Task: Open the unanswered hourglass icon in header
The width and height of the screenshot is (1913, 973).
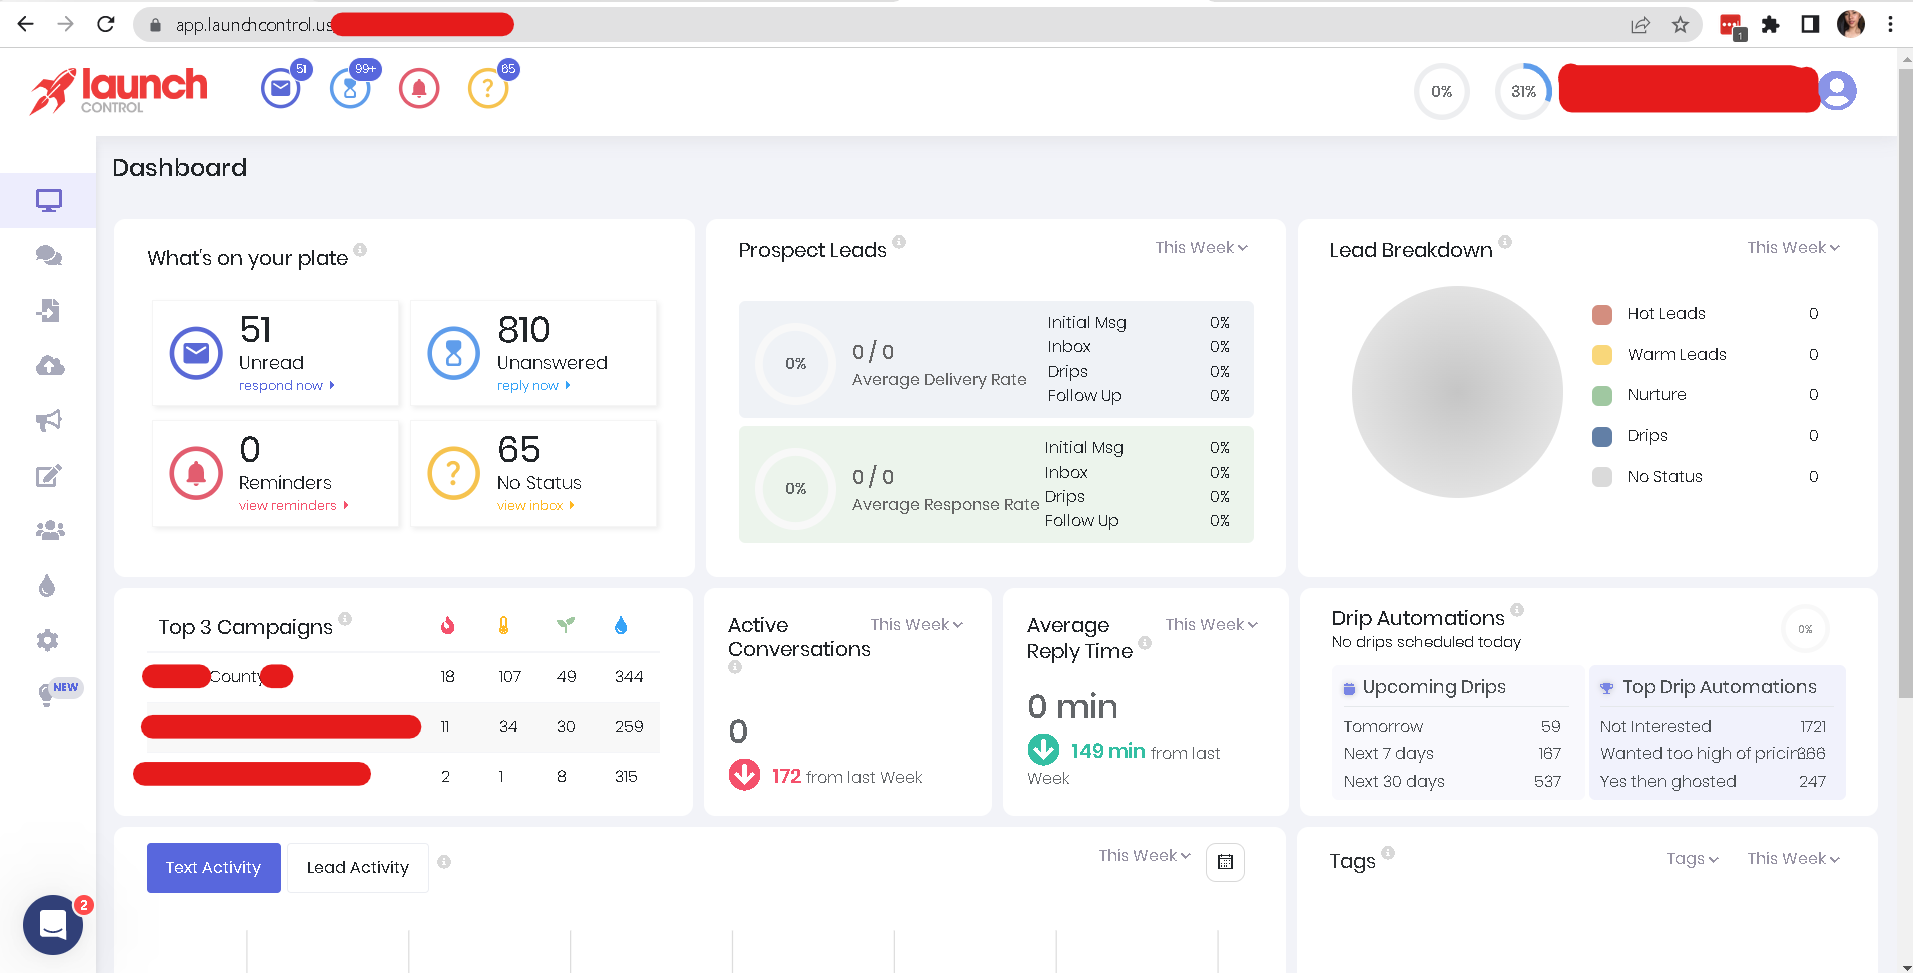Action: click(x=350, y=89)
